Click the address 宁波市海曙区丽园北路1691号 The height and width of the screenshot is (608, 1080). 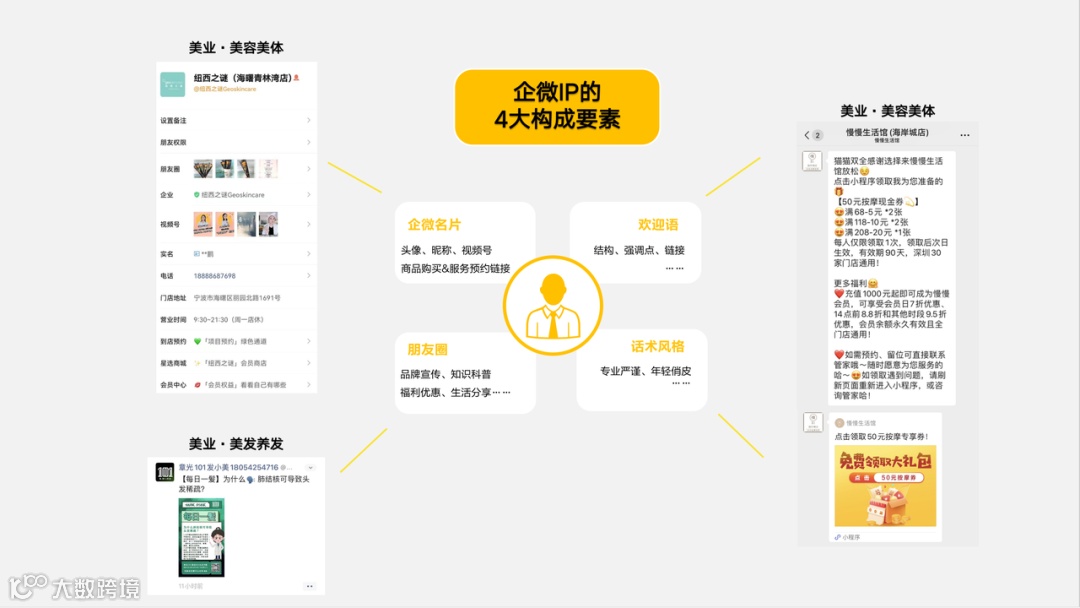(237, 297)
